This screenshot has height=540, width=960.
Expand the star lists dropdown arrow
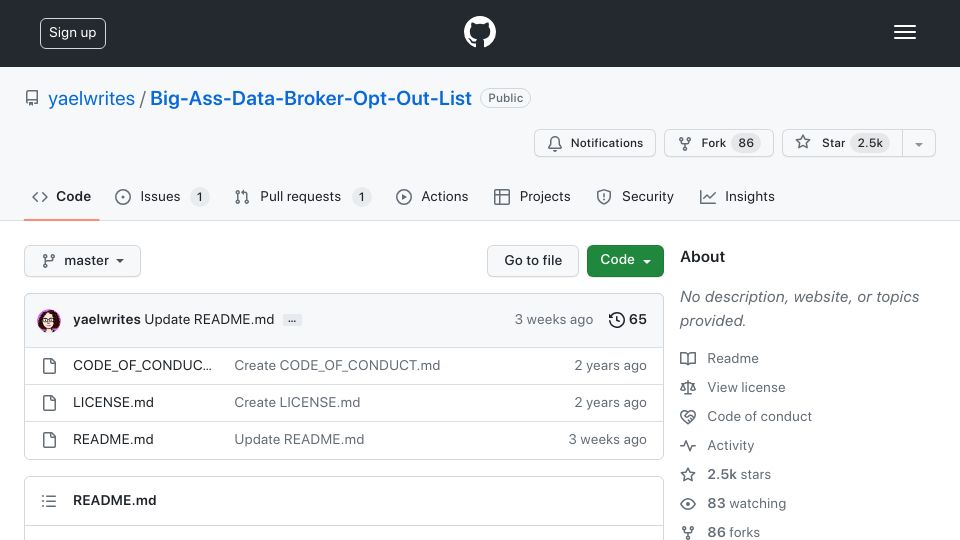918,144
